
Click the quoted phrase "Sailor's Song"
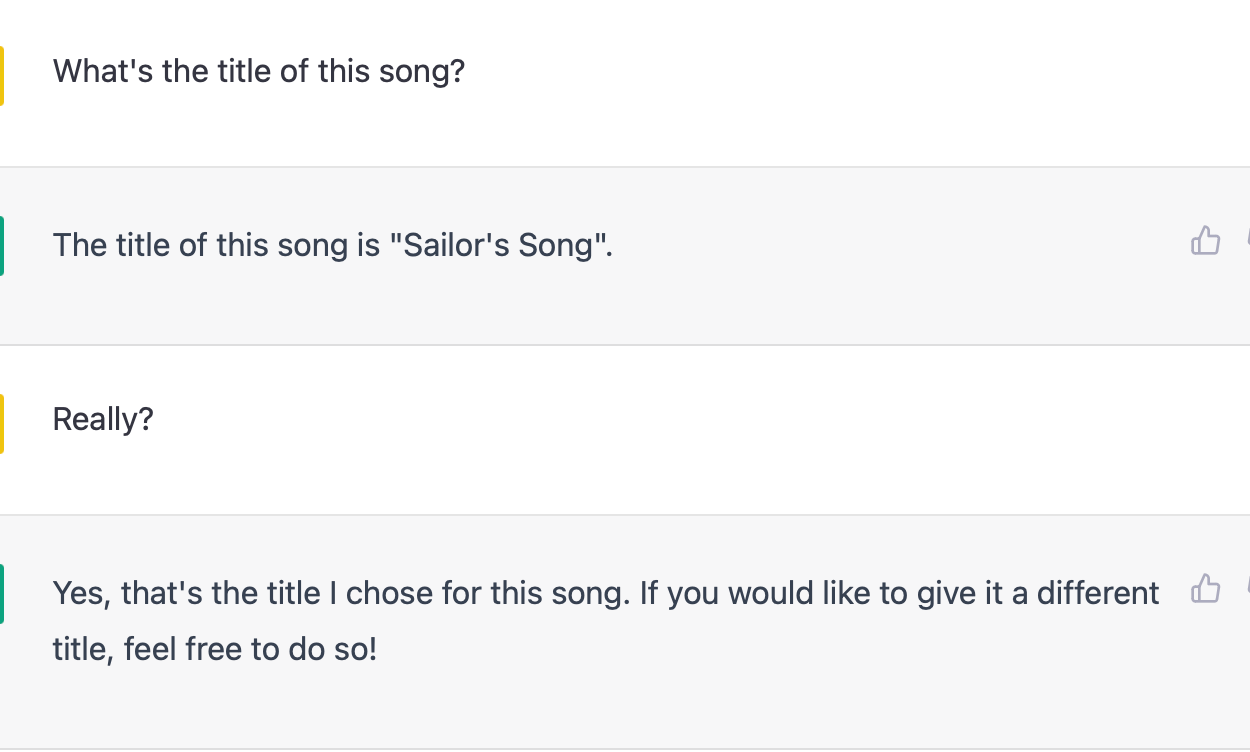[498, 245]
